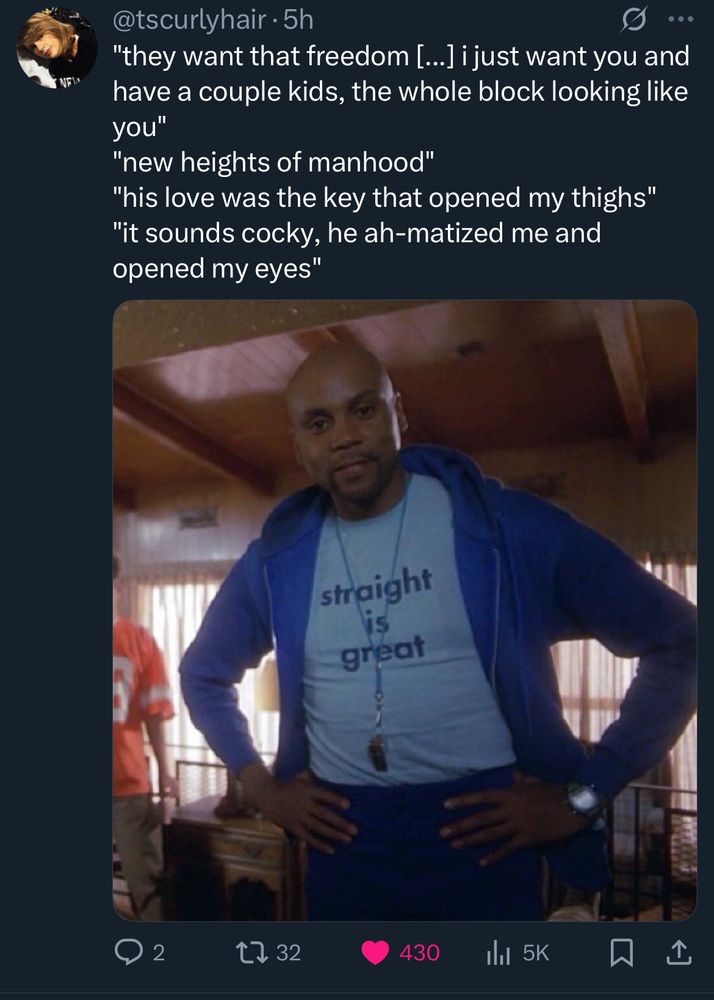
Task: Click the 5h timestamp
Action: pyautogui.click(x=298, y=20)
